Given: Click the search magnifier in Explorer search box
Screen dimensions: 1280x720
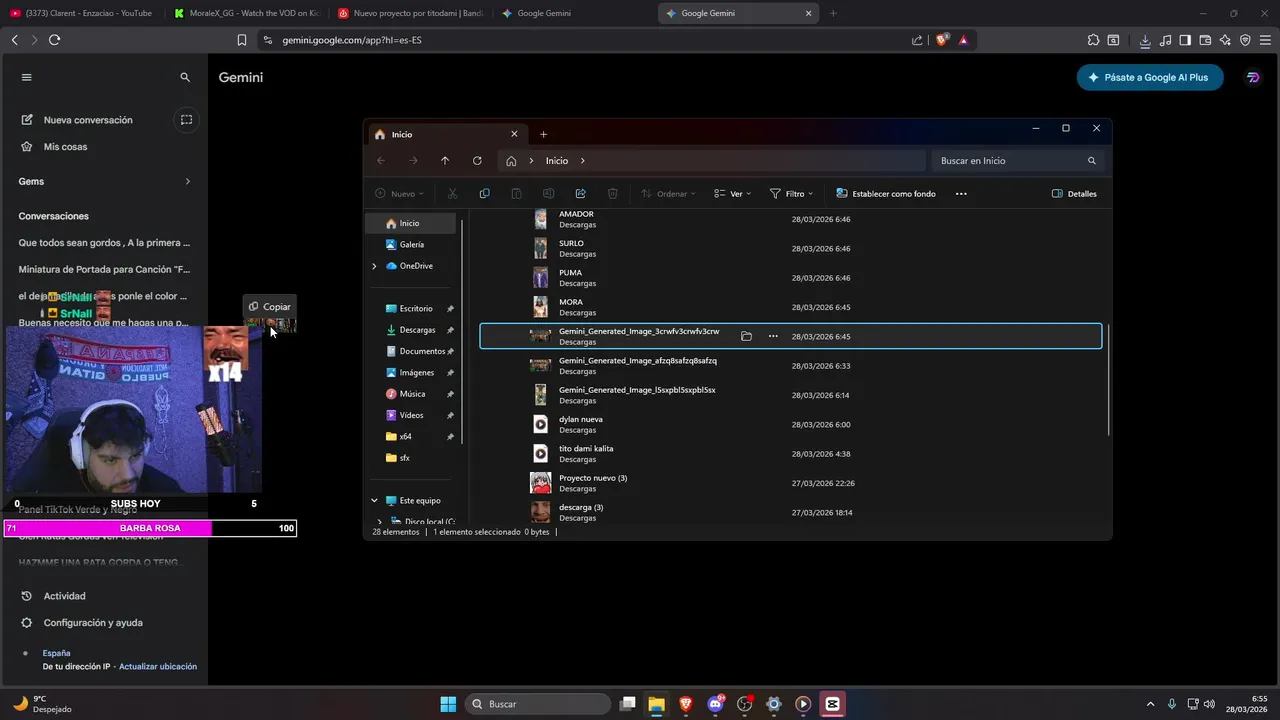Looking at the screenshot, I should [x=1092, y=161].
